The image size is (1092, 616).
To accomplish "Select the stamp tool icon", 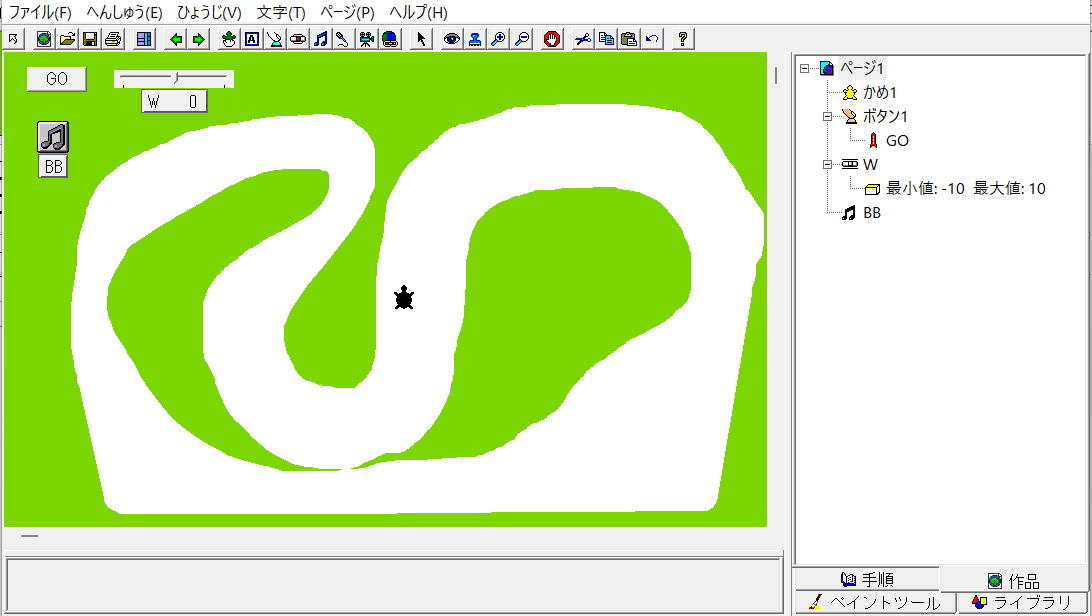I will click(475, 39).
